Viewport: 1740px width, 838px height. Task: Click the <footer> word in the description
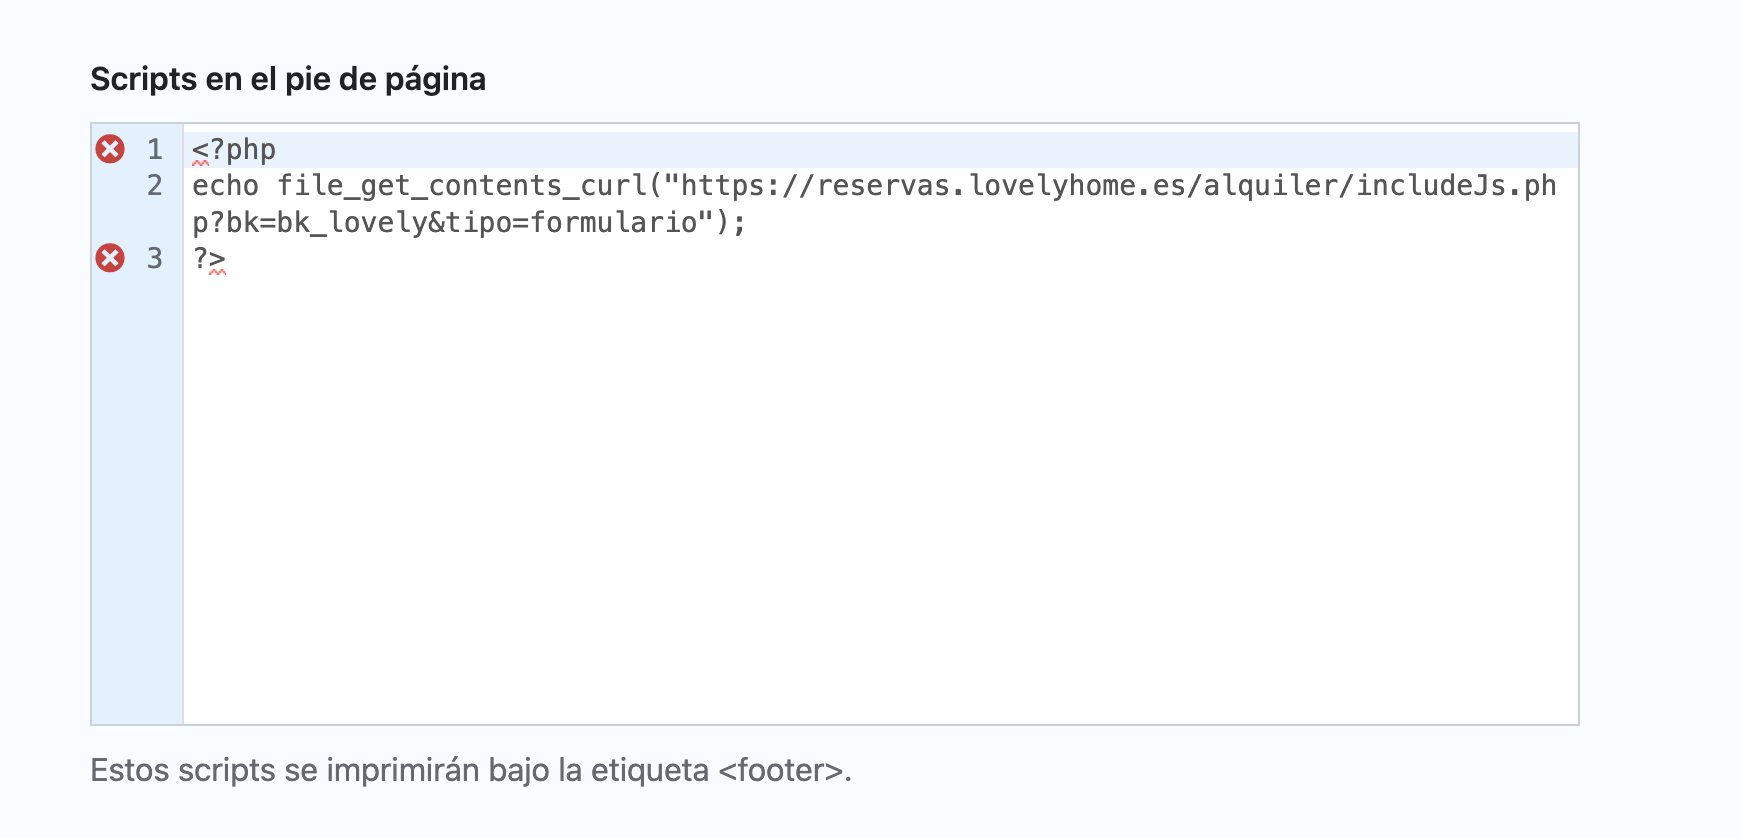coord(781,770)
